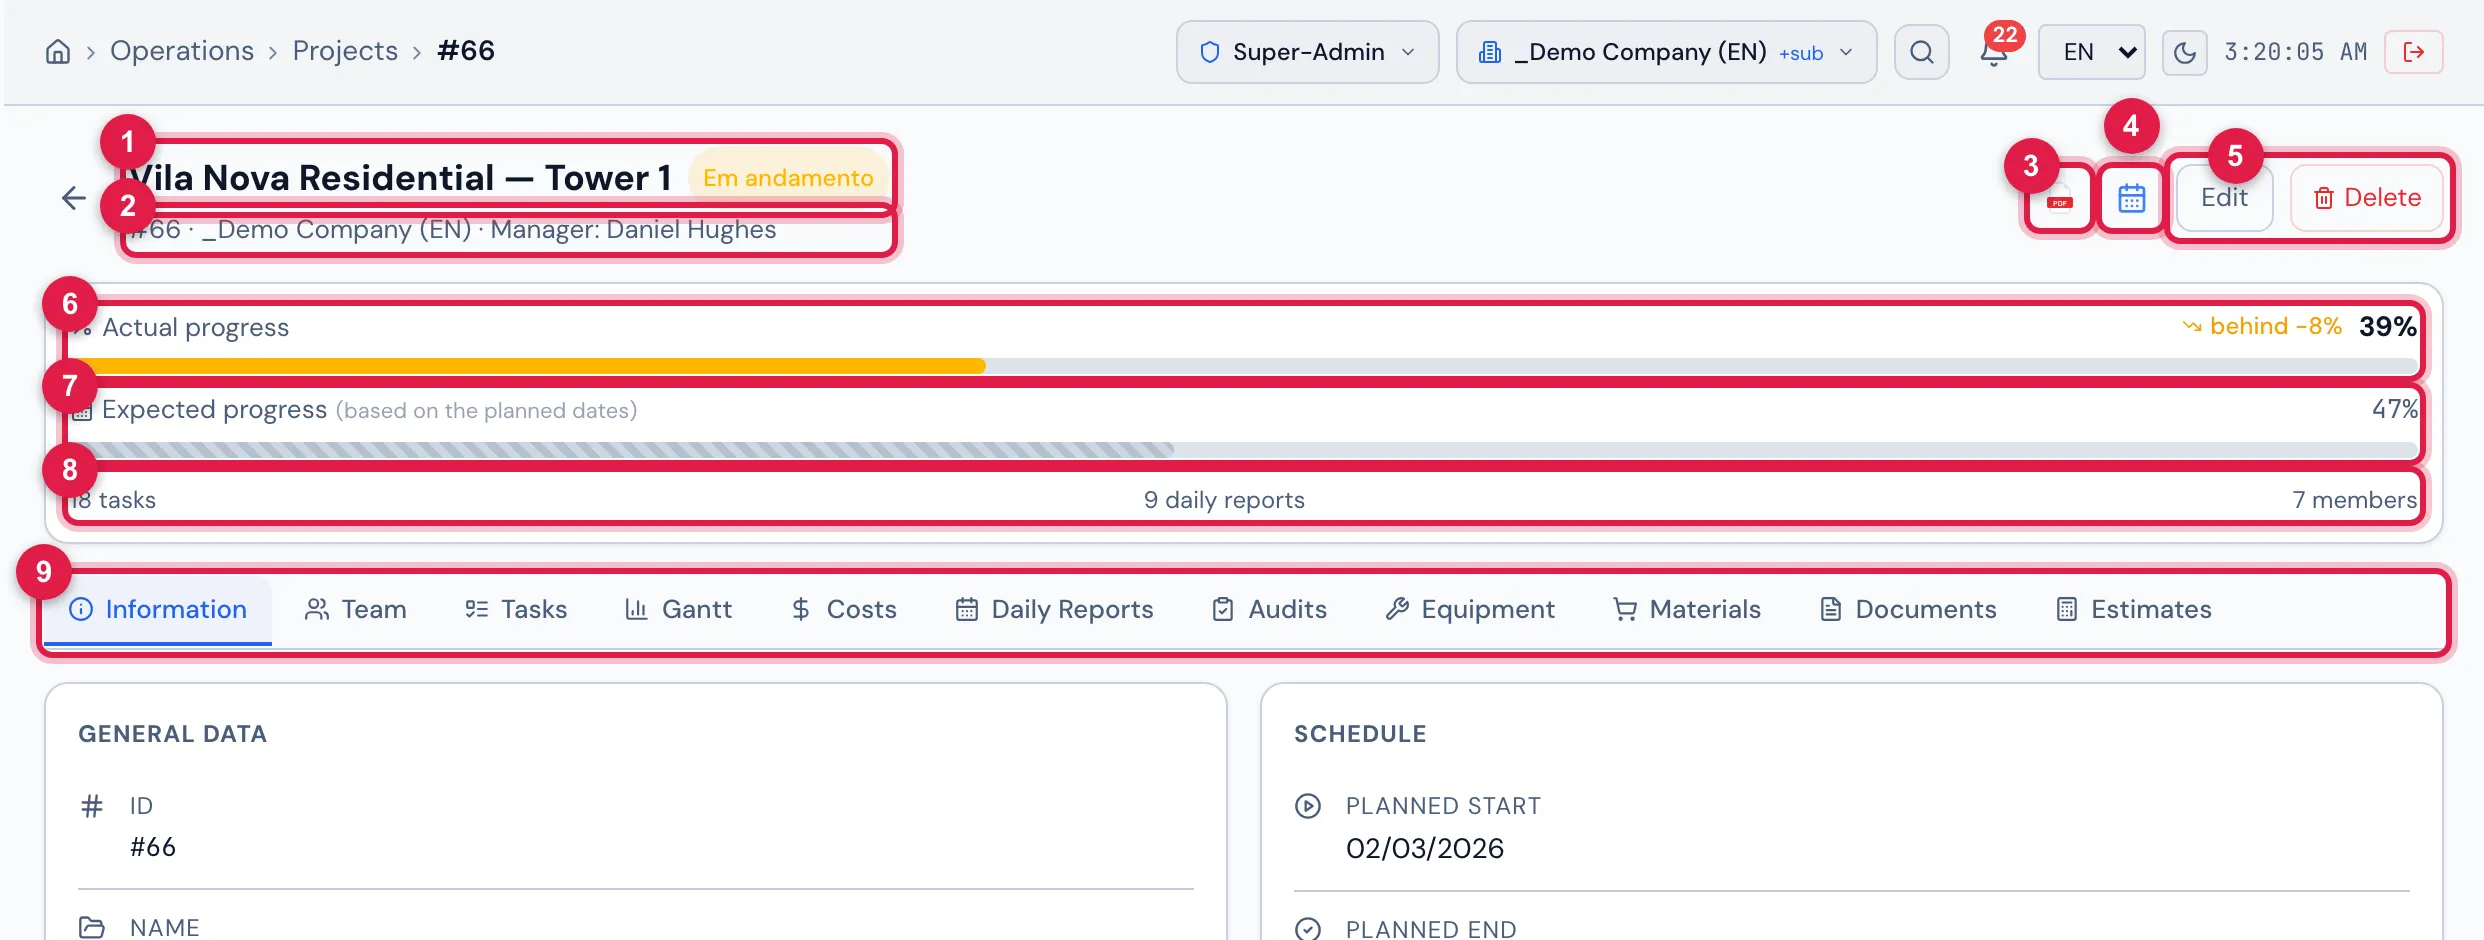Click the #66 breadcrumb
The height and width of the screenshot is (940, 2484).
pyautogui.click(x=466, y=51)
